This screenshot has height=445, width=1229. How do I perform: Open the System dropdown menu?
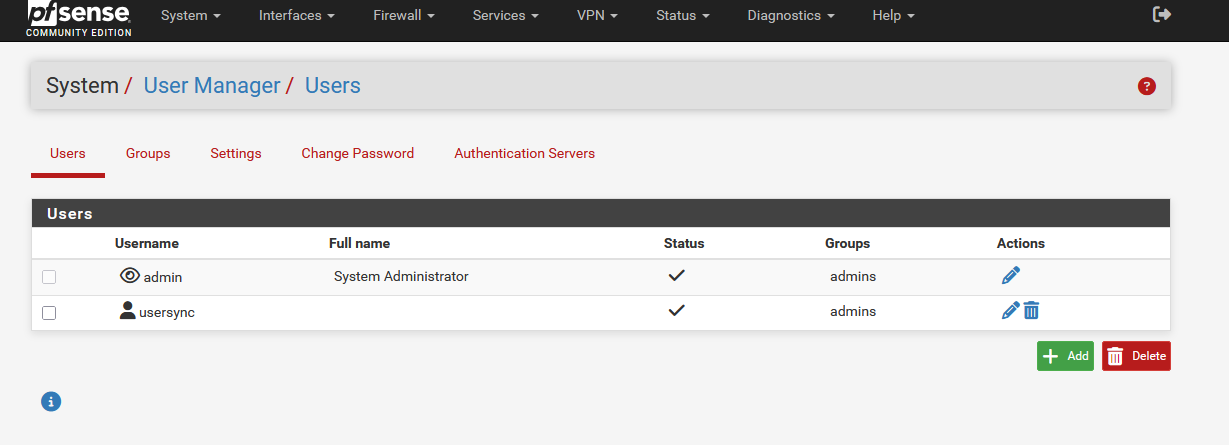point(190,16)
